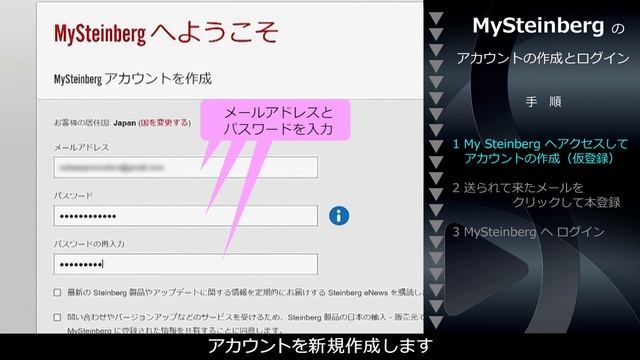Click the パスワードの再入力 input field
This screenshot has width=640, height=360.
pyautogui.click(x=186, y=264)
